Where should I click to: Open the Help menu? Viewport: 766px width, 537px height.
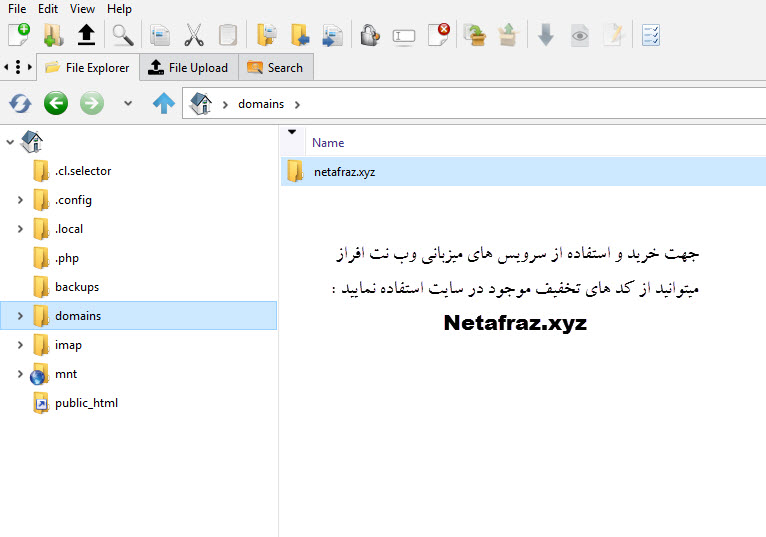119,9
